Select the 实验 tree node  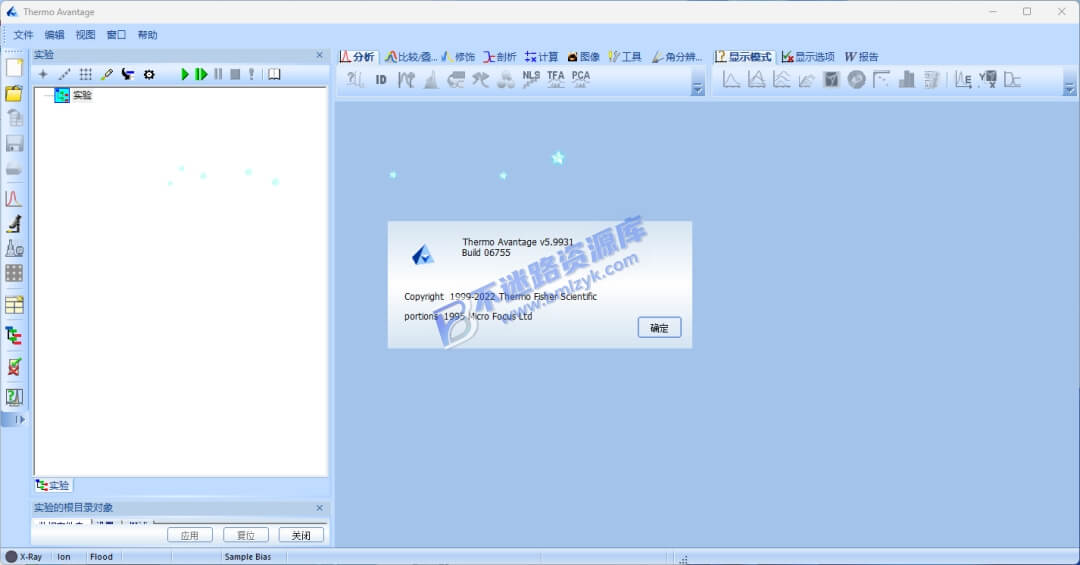pyautogui.click(x=83, y=95)
